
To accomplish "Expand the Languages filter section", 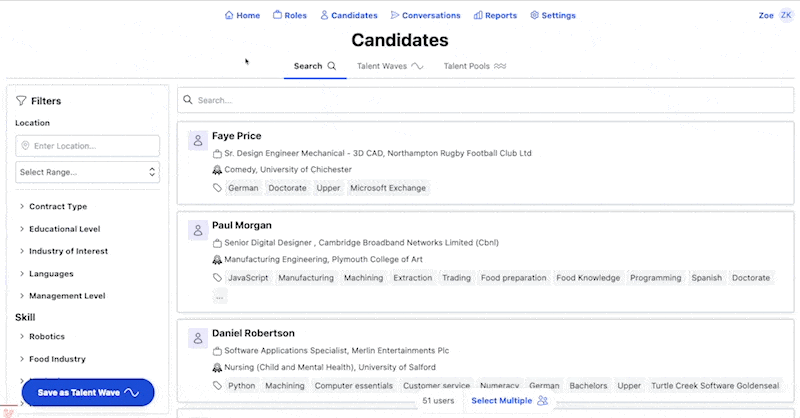I will pyautogui.click(x=51, y=274).
